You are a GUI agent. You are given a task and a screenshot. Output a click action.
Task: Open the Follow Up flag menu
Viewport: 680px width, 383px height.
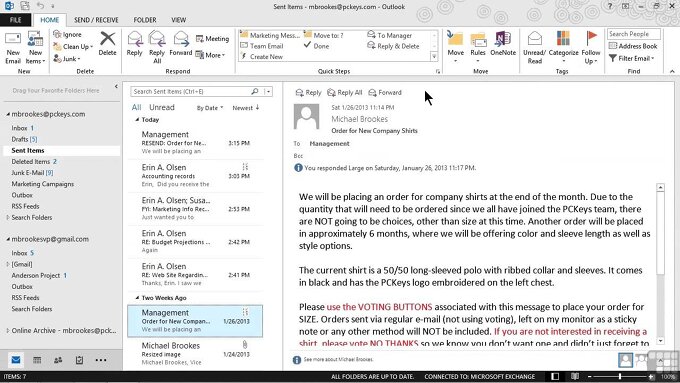pos(591,48)
